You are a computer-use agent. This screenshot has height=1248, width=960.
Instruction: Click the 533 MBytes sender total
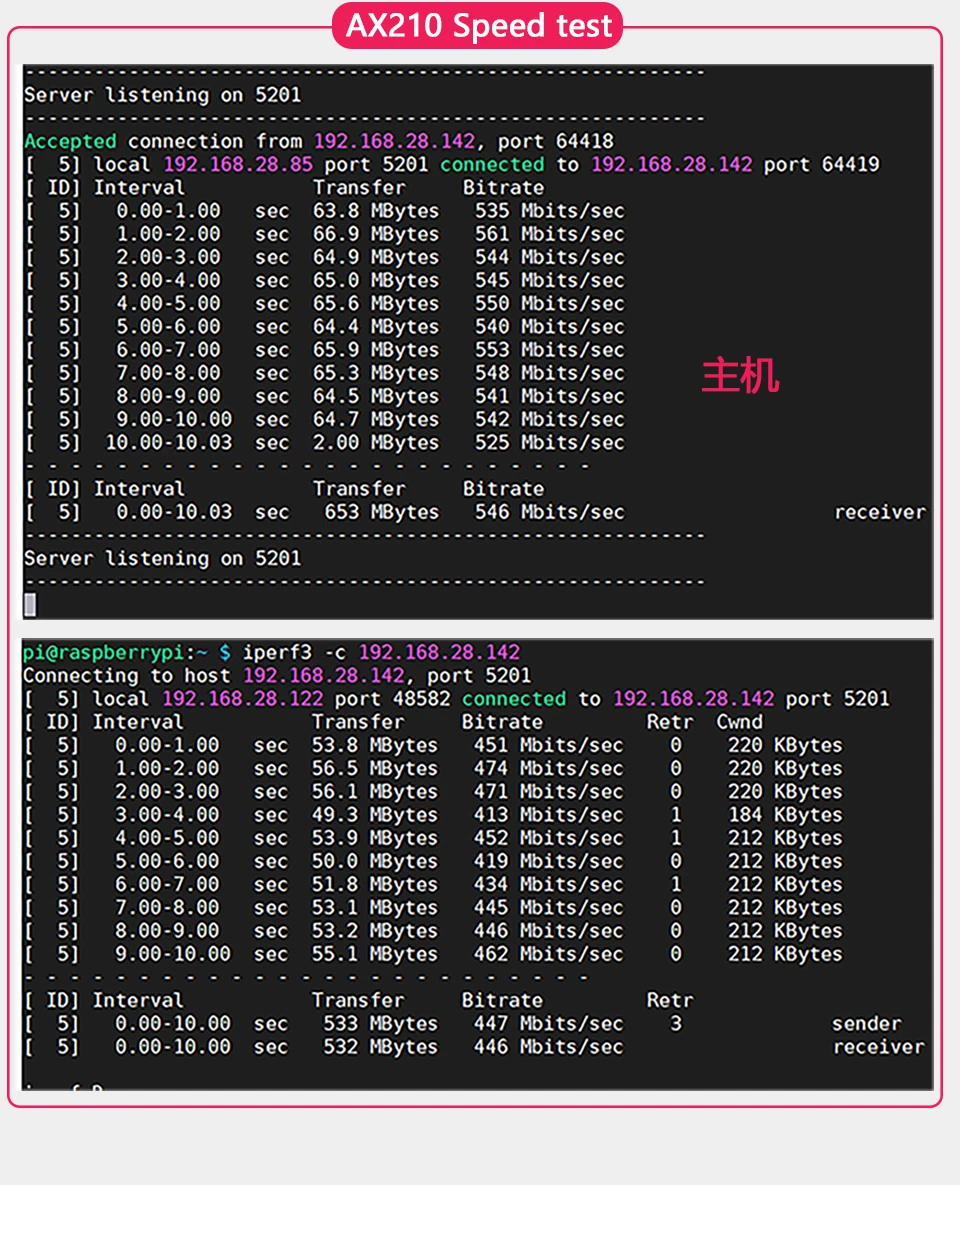(x=381, y=1024)
